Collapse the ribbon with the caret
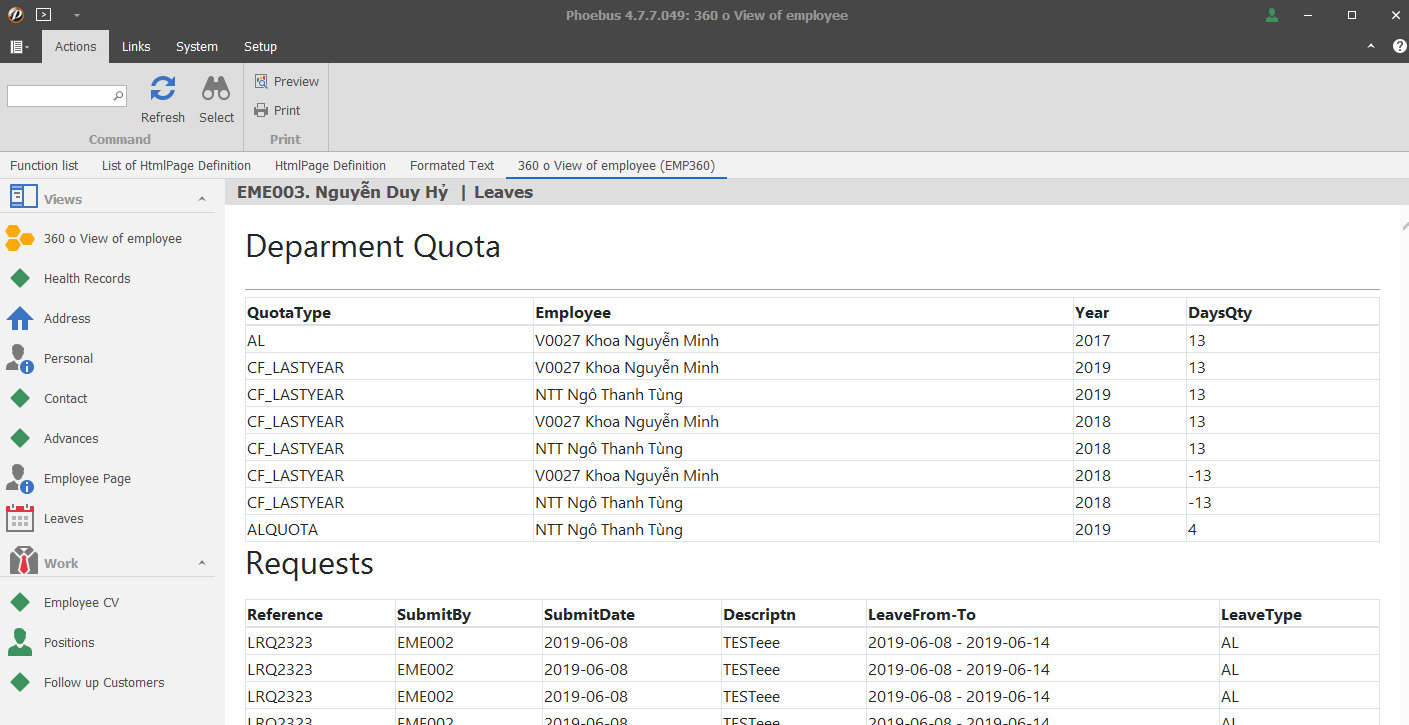Image resolution: width=1409 pixels, height=725 pixels. tap(1371, 46)
